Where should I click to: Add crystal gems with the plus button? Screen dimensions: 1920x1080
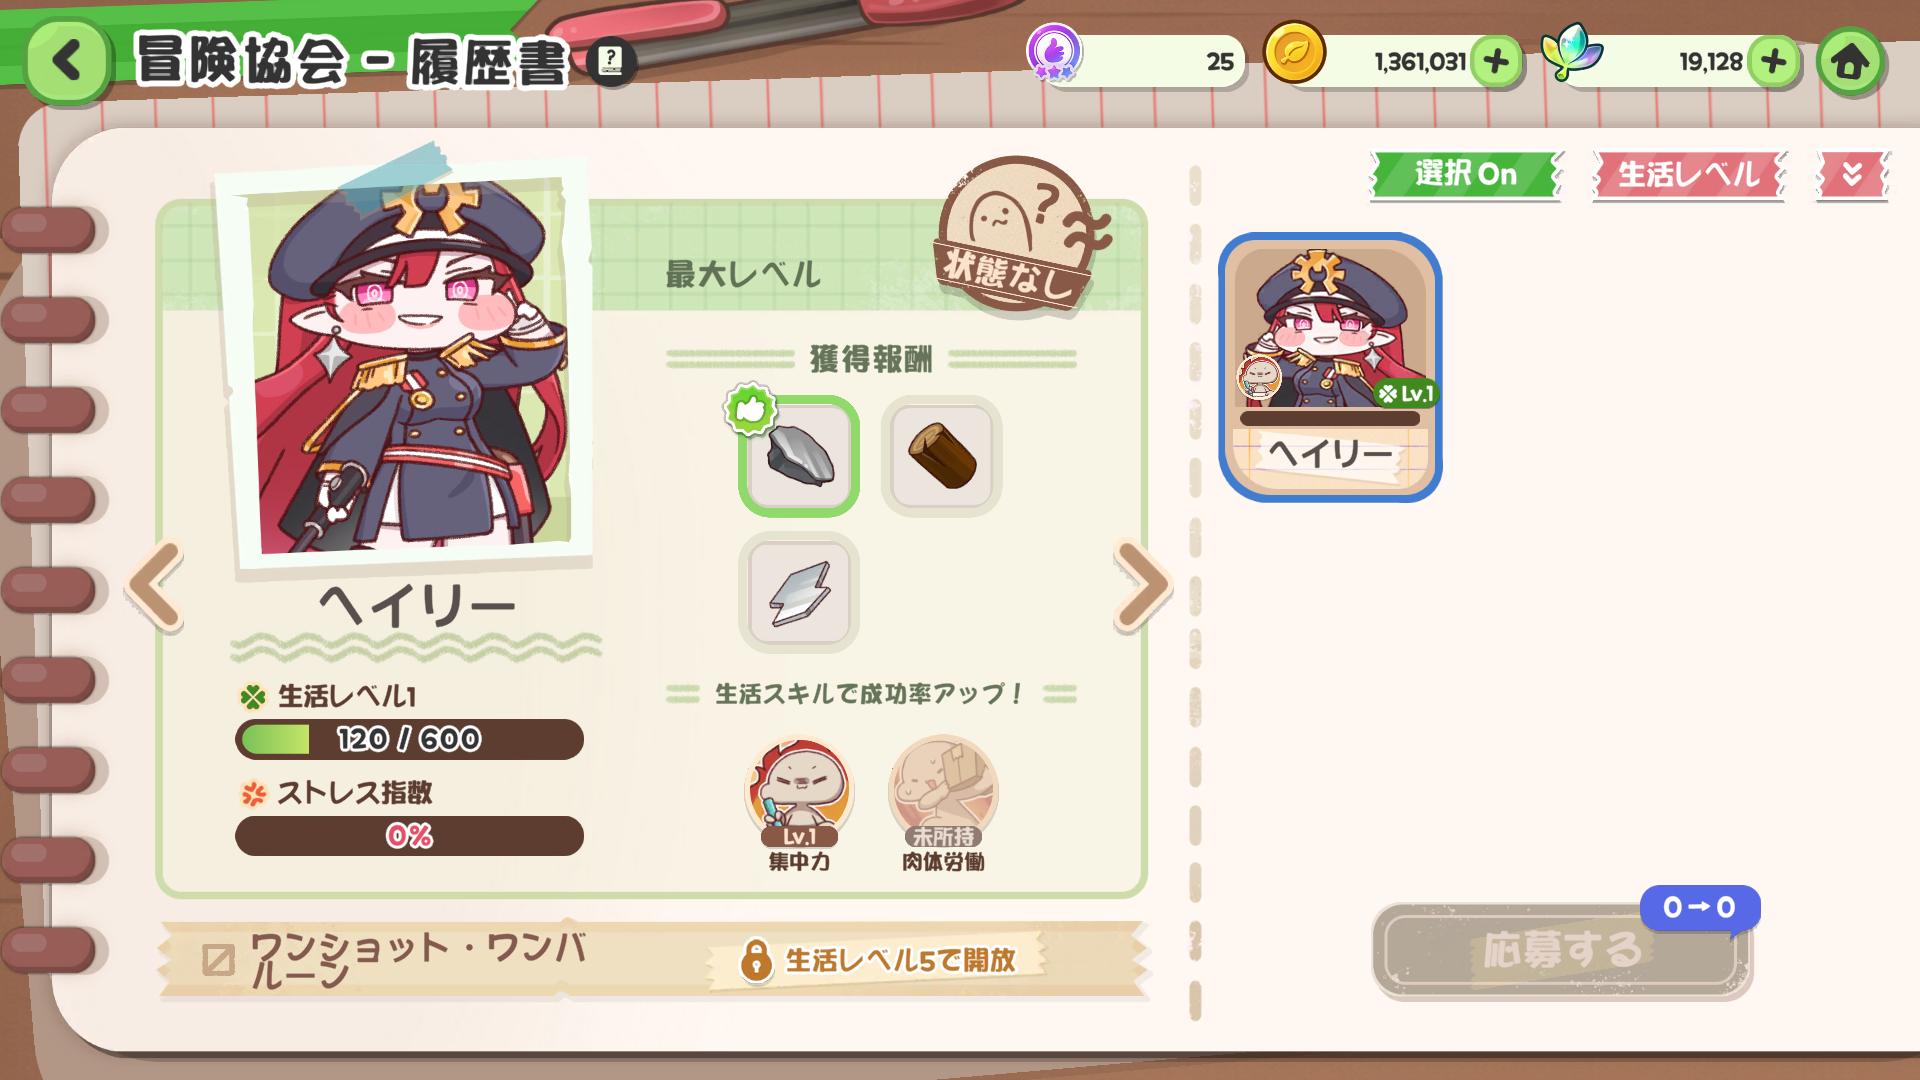pyautogui.click(x=1774, y=62)
